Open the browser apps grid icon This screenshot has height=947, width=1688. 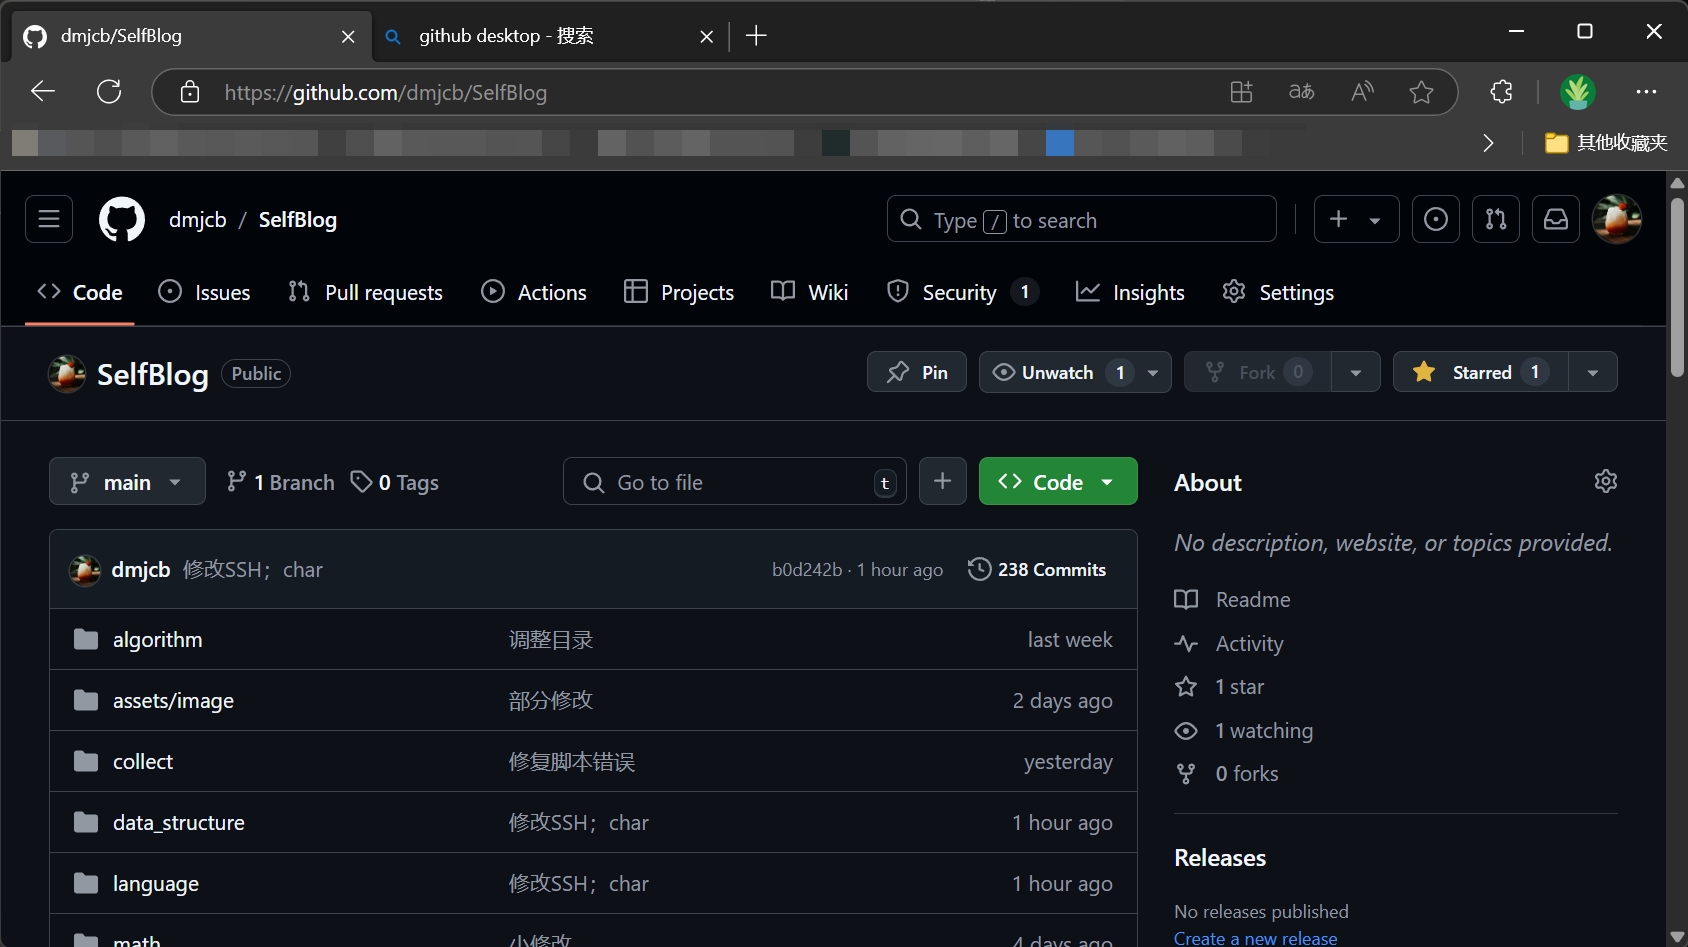tap(1241, 92)
